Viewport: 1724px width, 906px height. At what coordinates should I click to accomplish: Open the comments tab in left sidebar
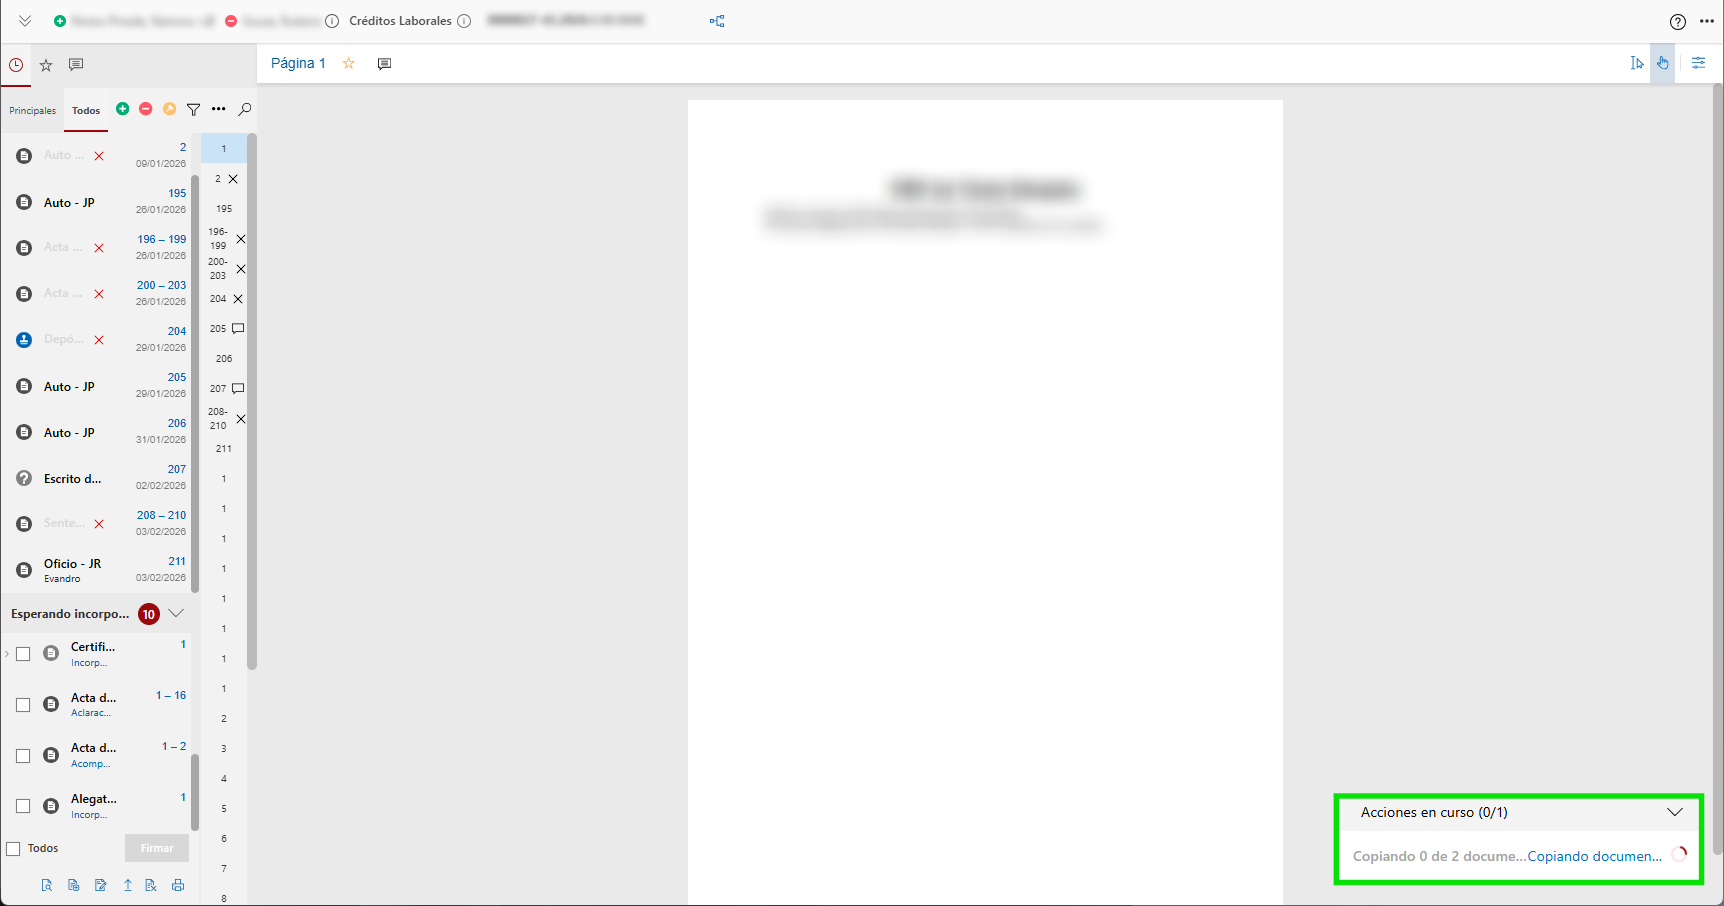tap(76, 65)
